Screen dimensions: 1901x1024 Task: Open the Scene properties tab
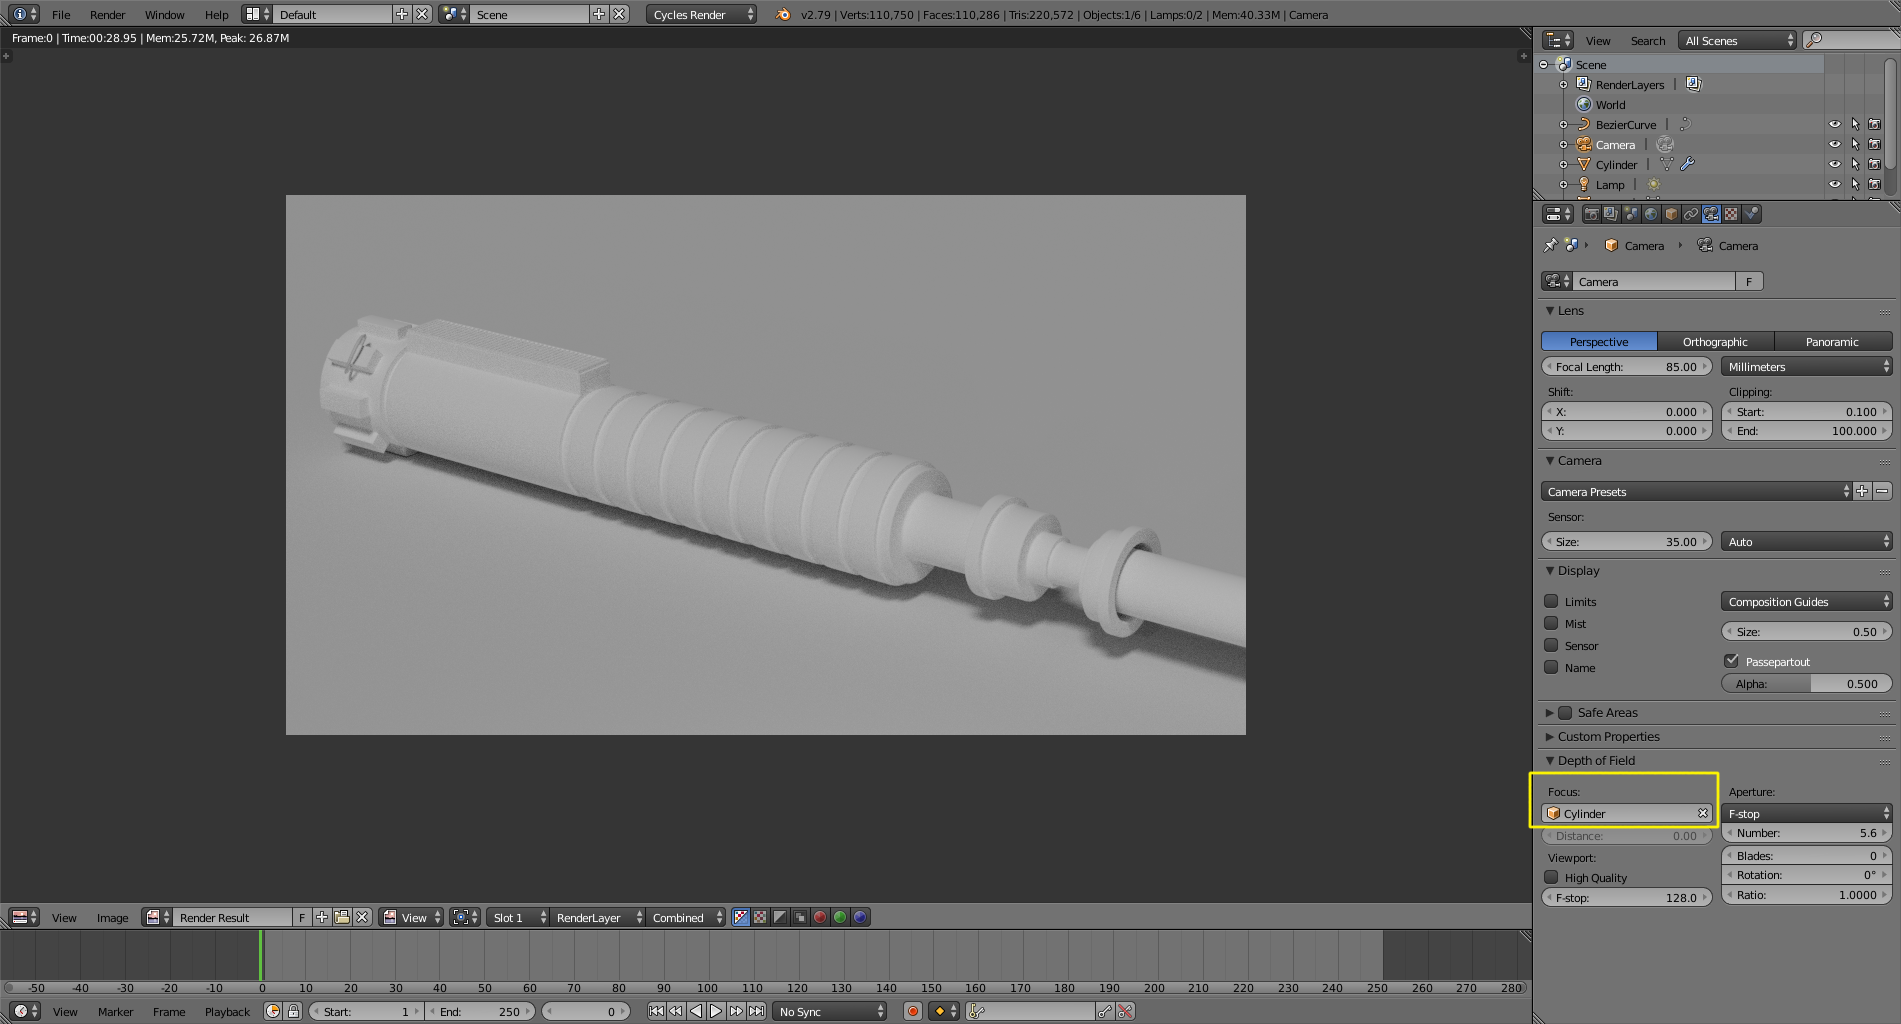coord(1631,214)
